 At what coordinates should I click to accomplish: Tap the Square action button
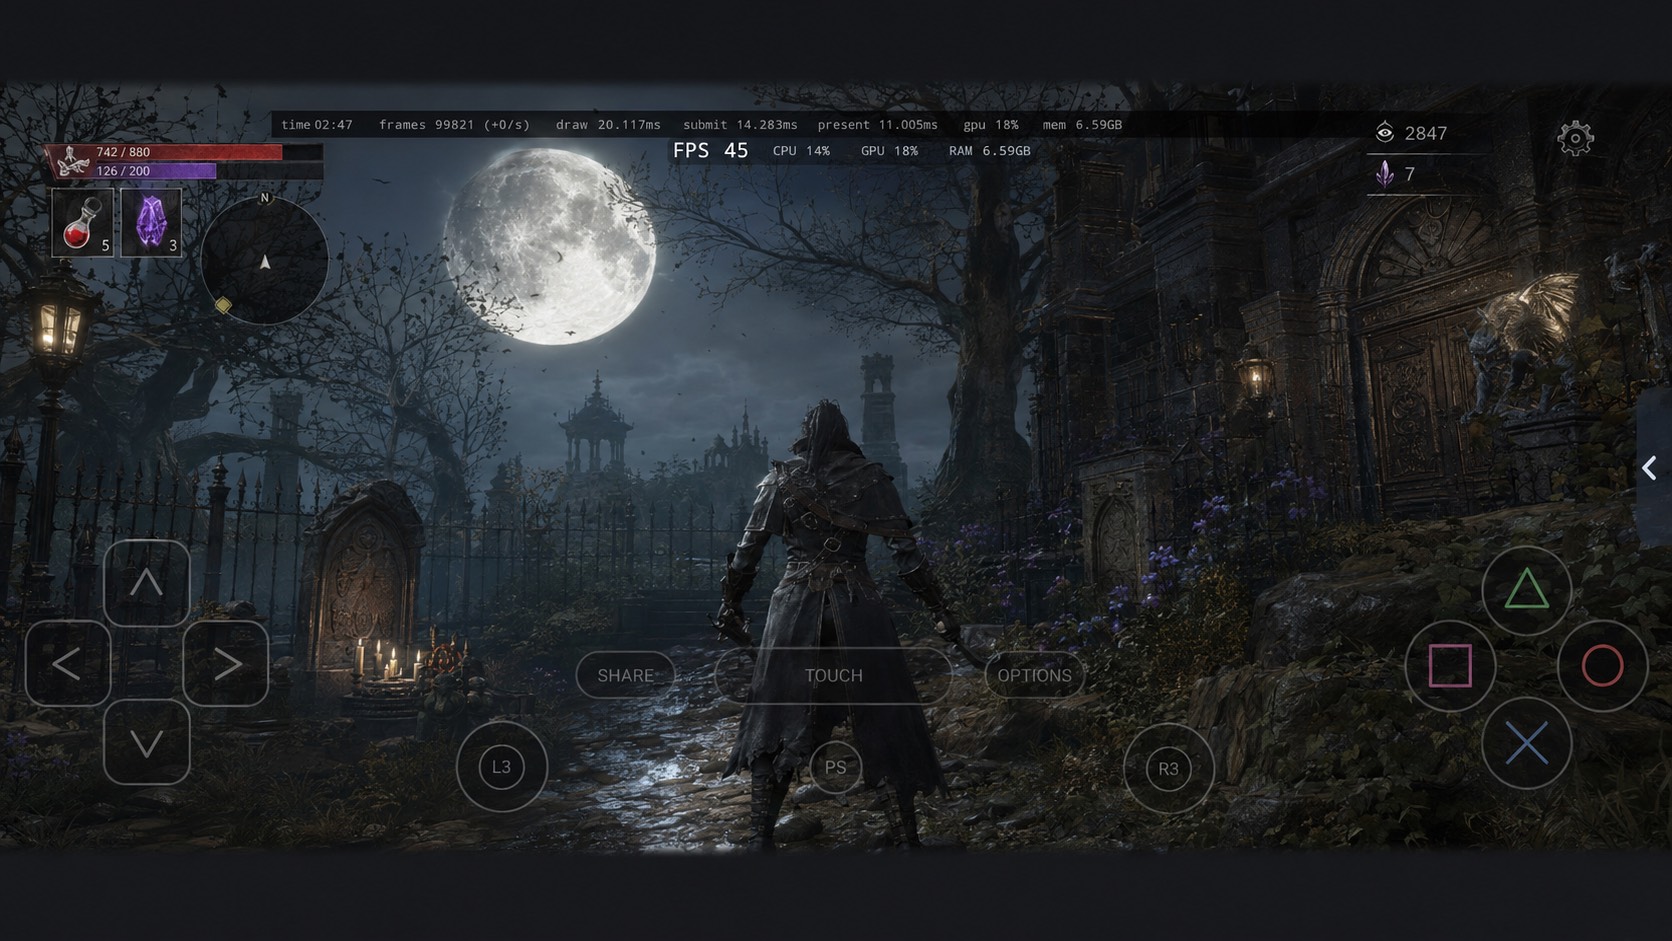tap(1450, 666)
